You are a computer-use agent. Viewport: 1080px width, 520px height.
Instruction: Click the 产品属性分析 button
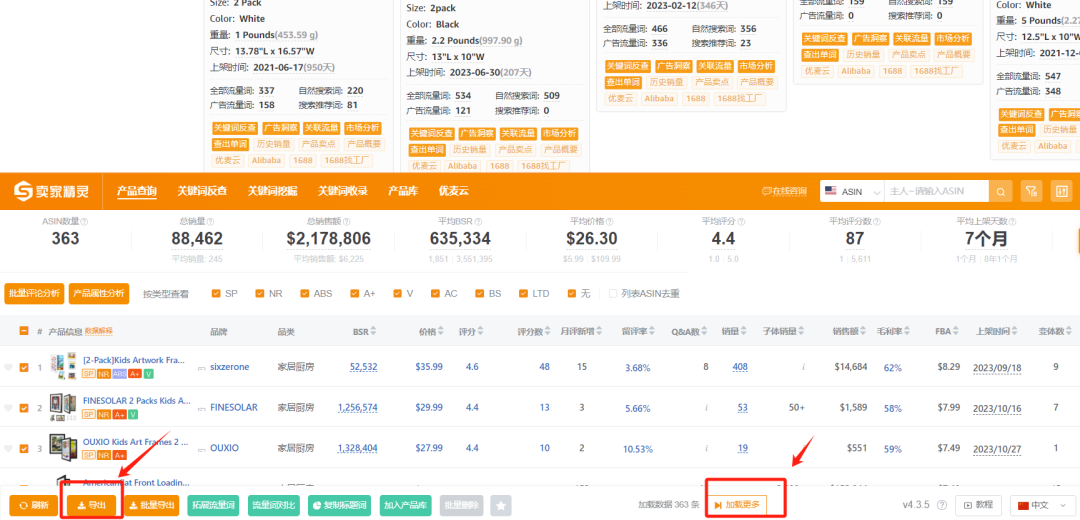tap(99, 293)
